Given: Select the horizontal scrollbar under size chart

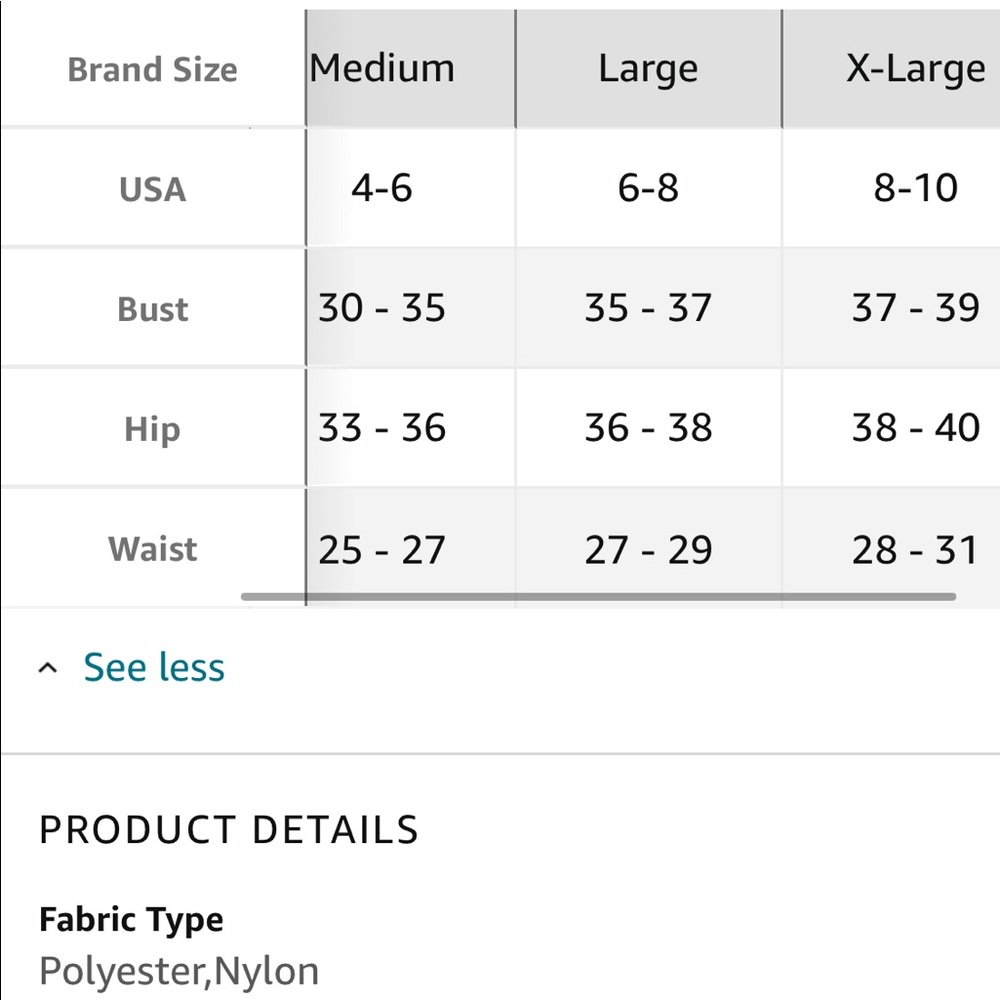Looking at the screenshot, I should coord(598,597).
